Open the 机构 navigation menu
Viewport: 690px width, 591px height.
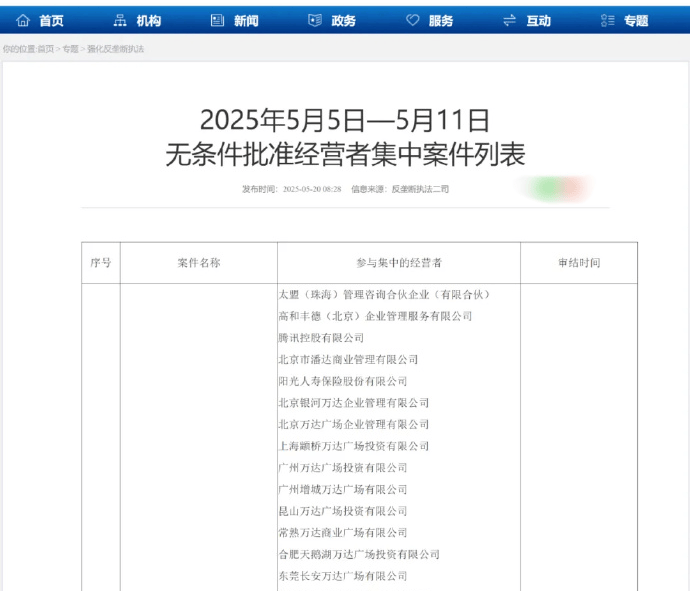(x=149, y=21)
